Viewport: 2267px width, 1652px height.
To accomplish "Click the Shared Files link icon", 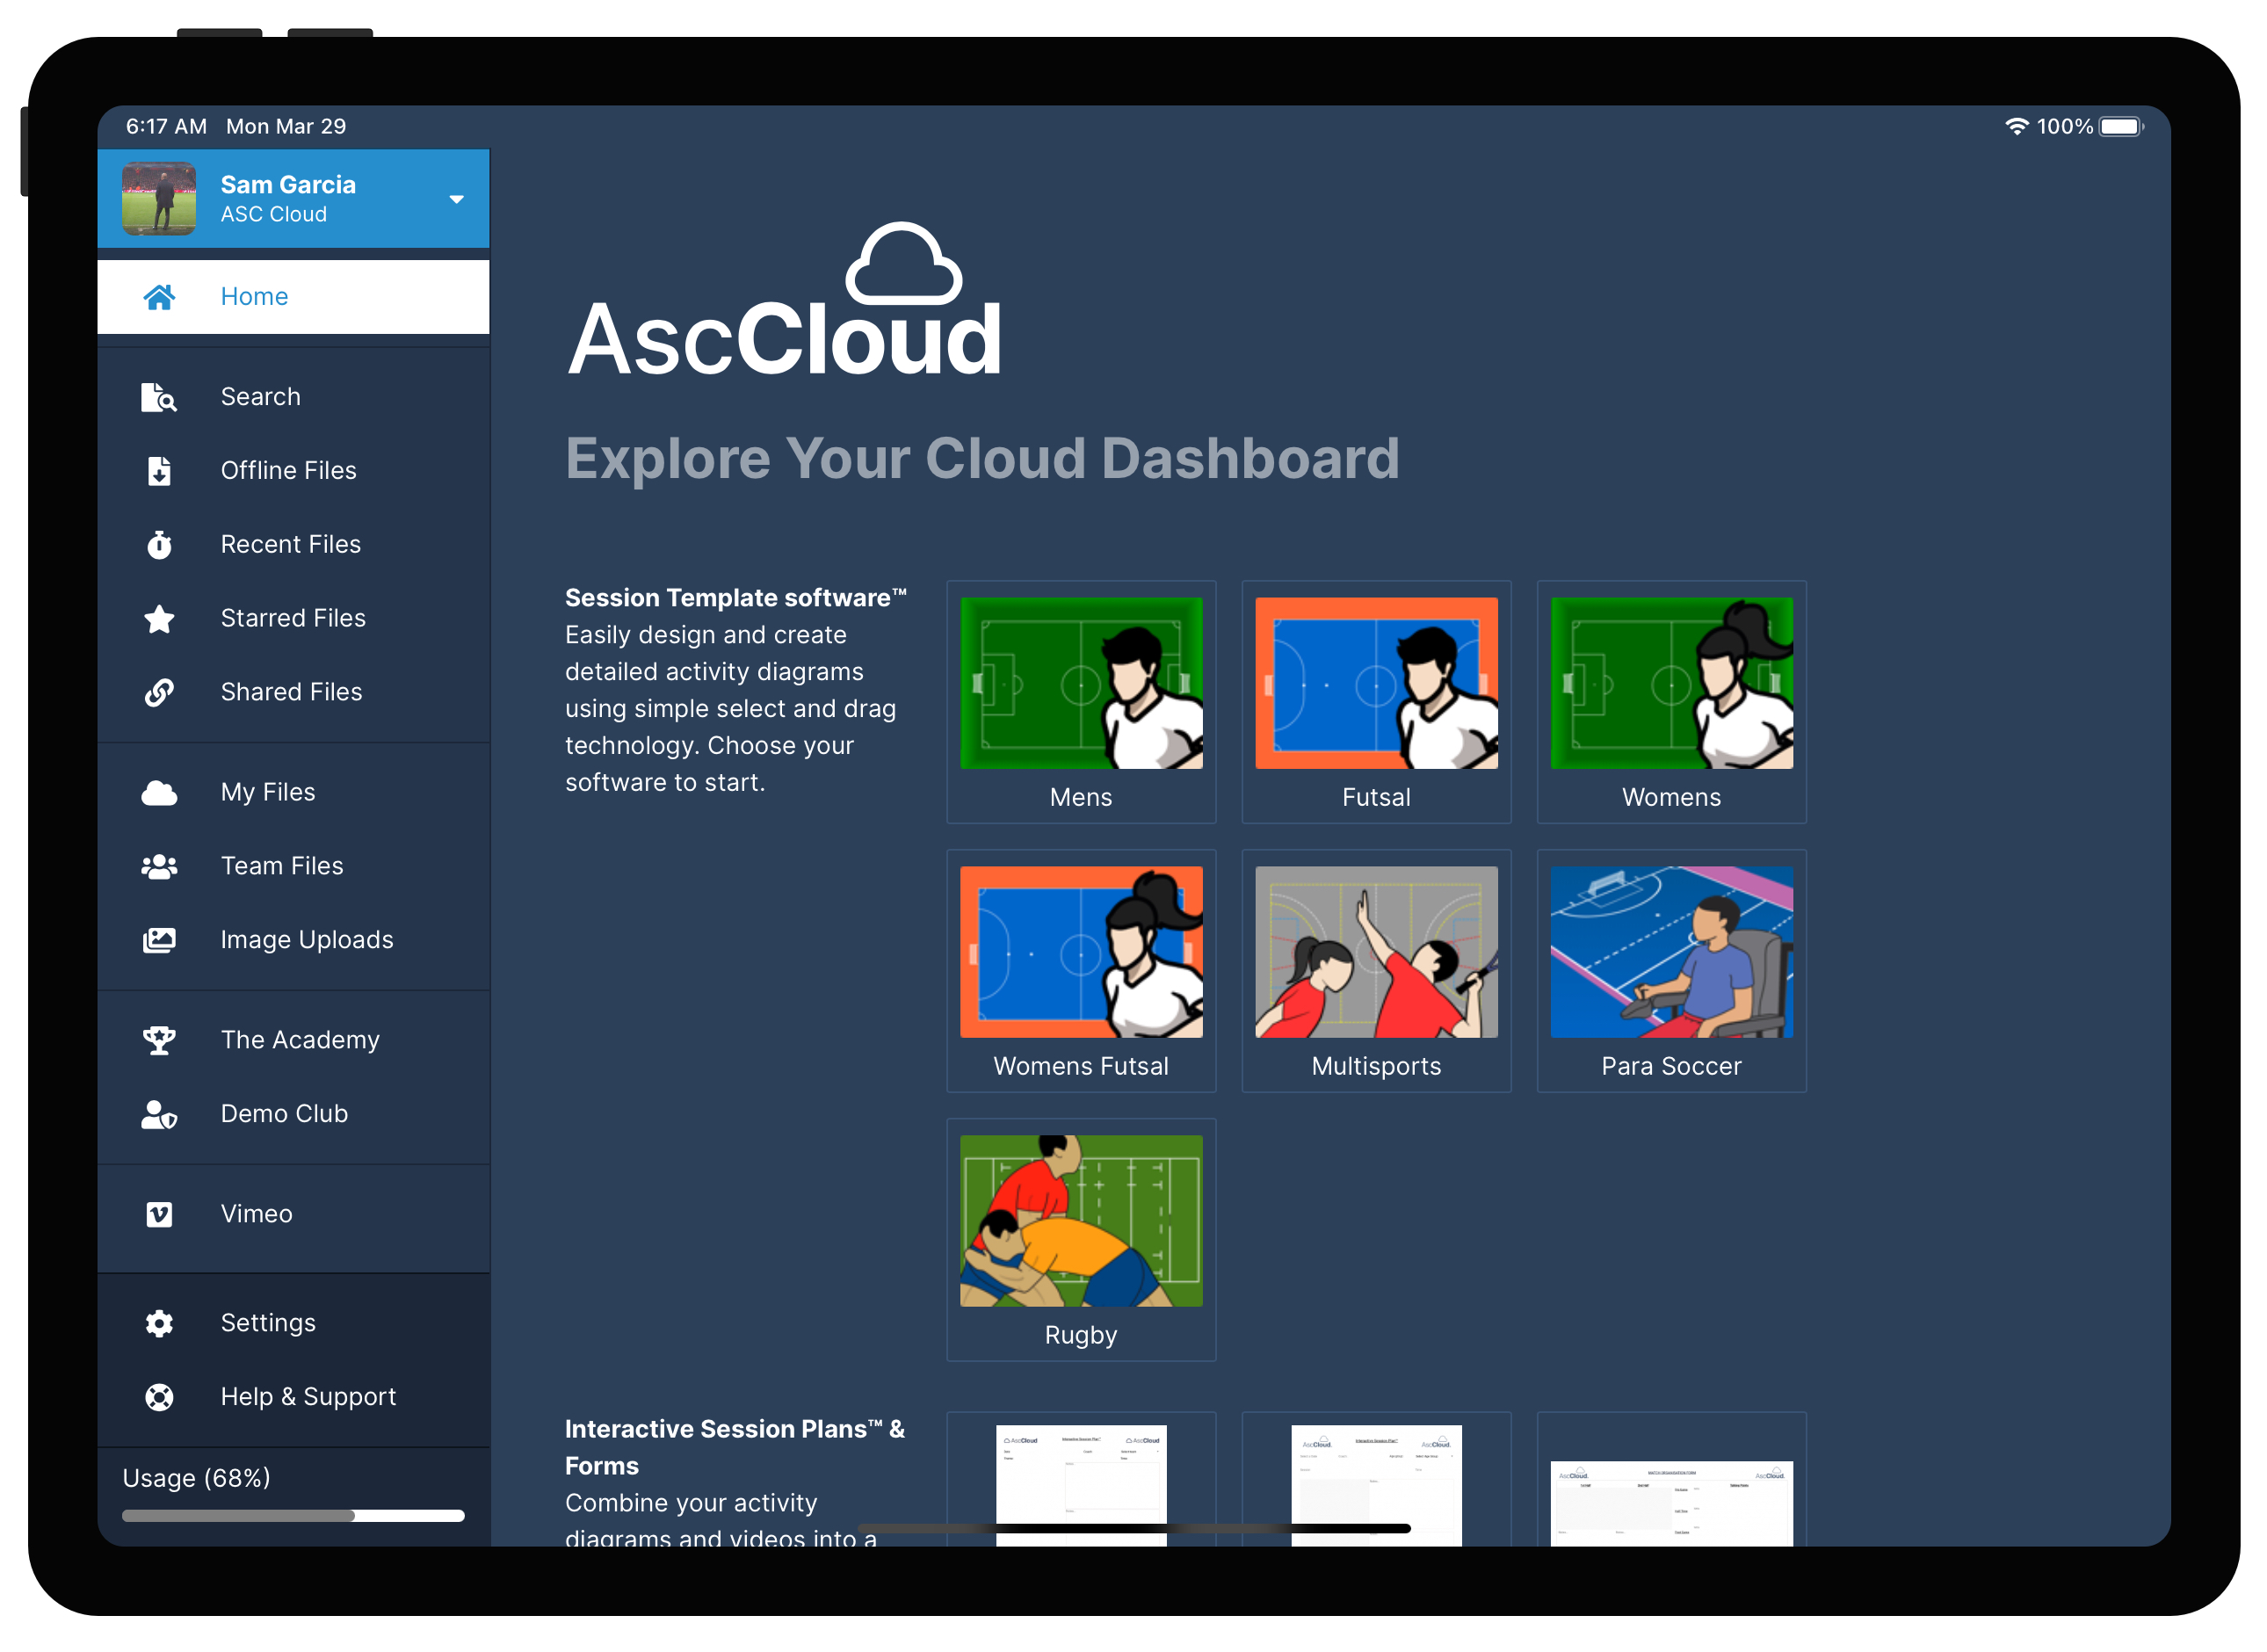I will pyautogui.click(x=159, y=693).
